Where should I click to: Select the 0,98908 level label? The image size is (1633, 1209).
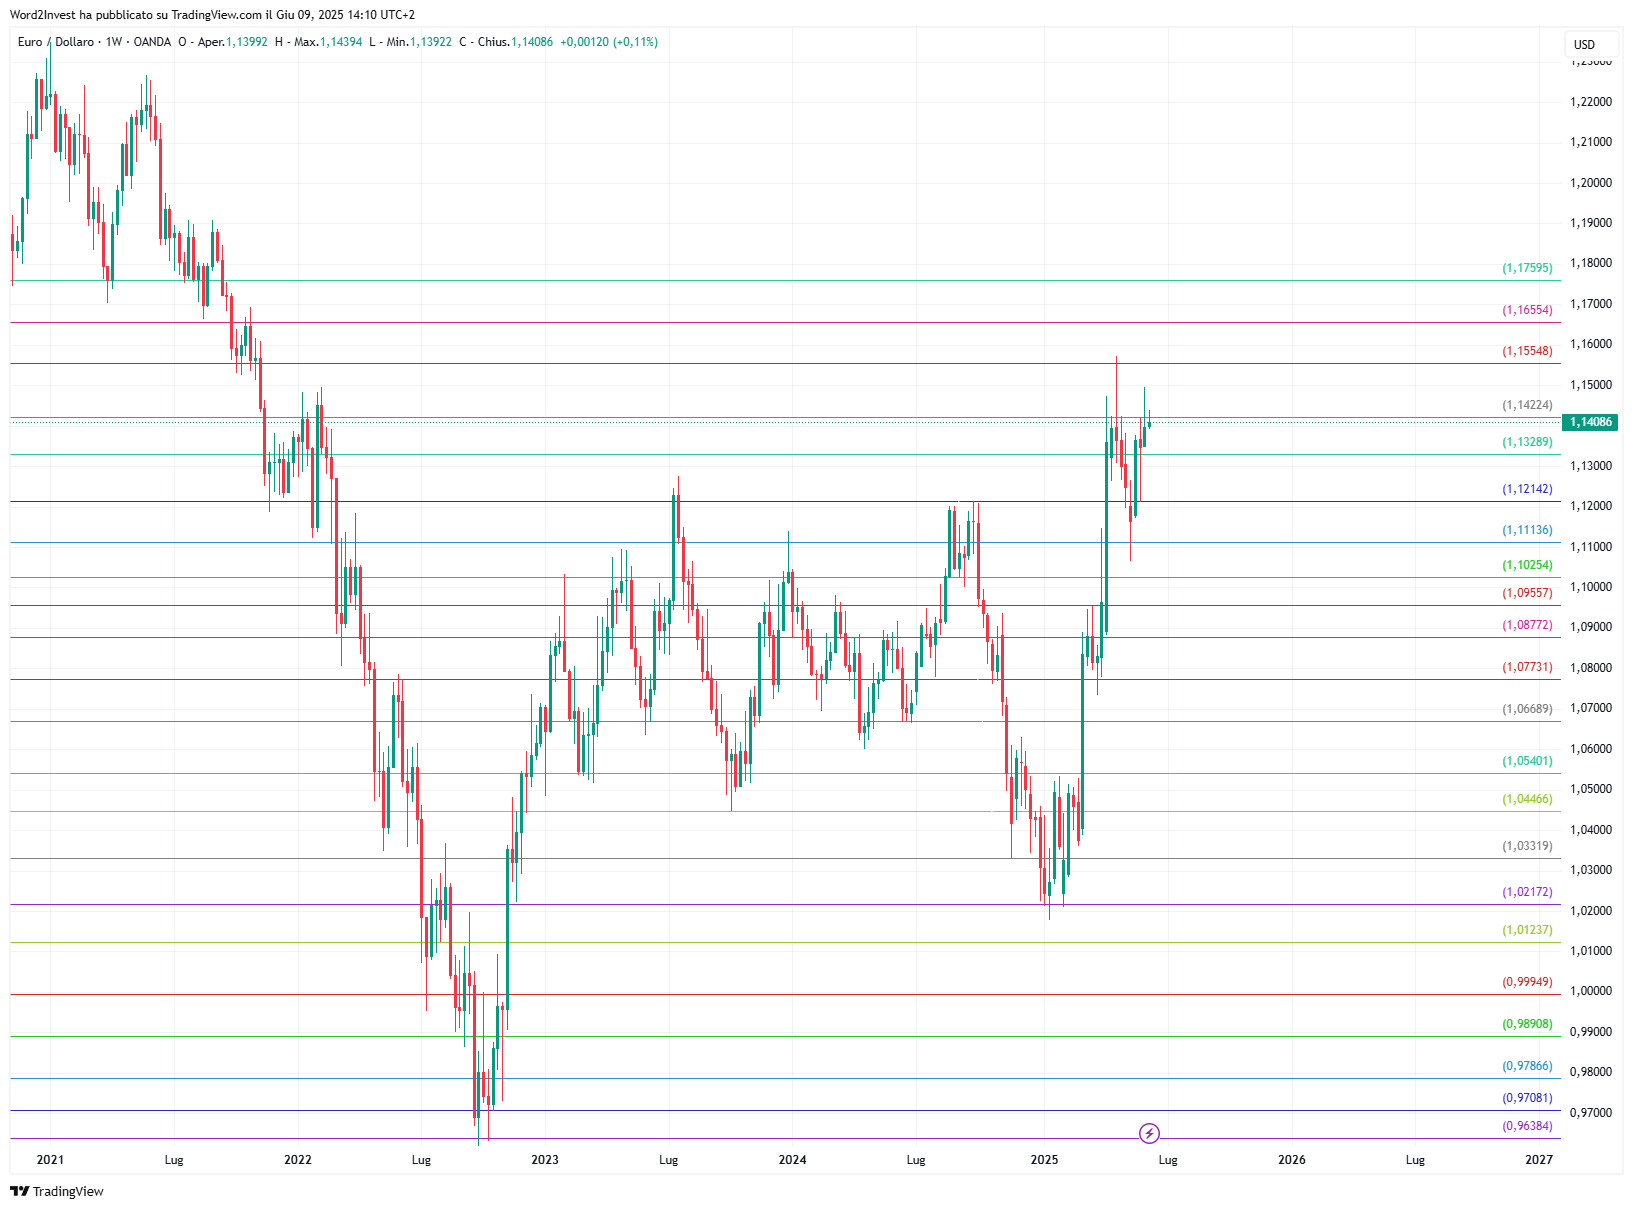(x=1527, y=1024)
